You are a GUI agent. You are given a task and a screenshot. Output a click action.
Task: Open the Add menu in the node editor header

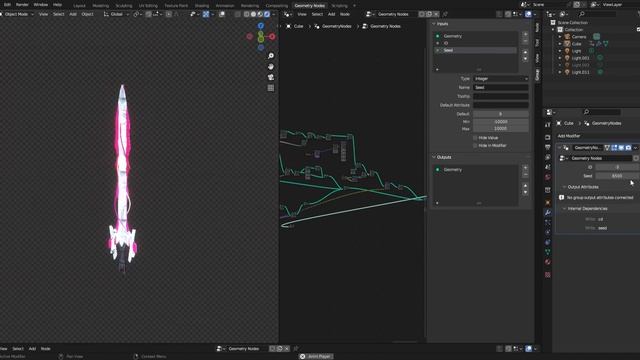pyautogui.click(x=331, y=14)
